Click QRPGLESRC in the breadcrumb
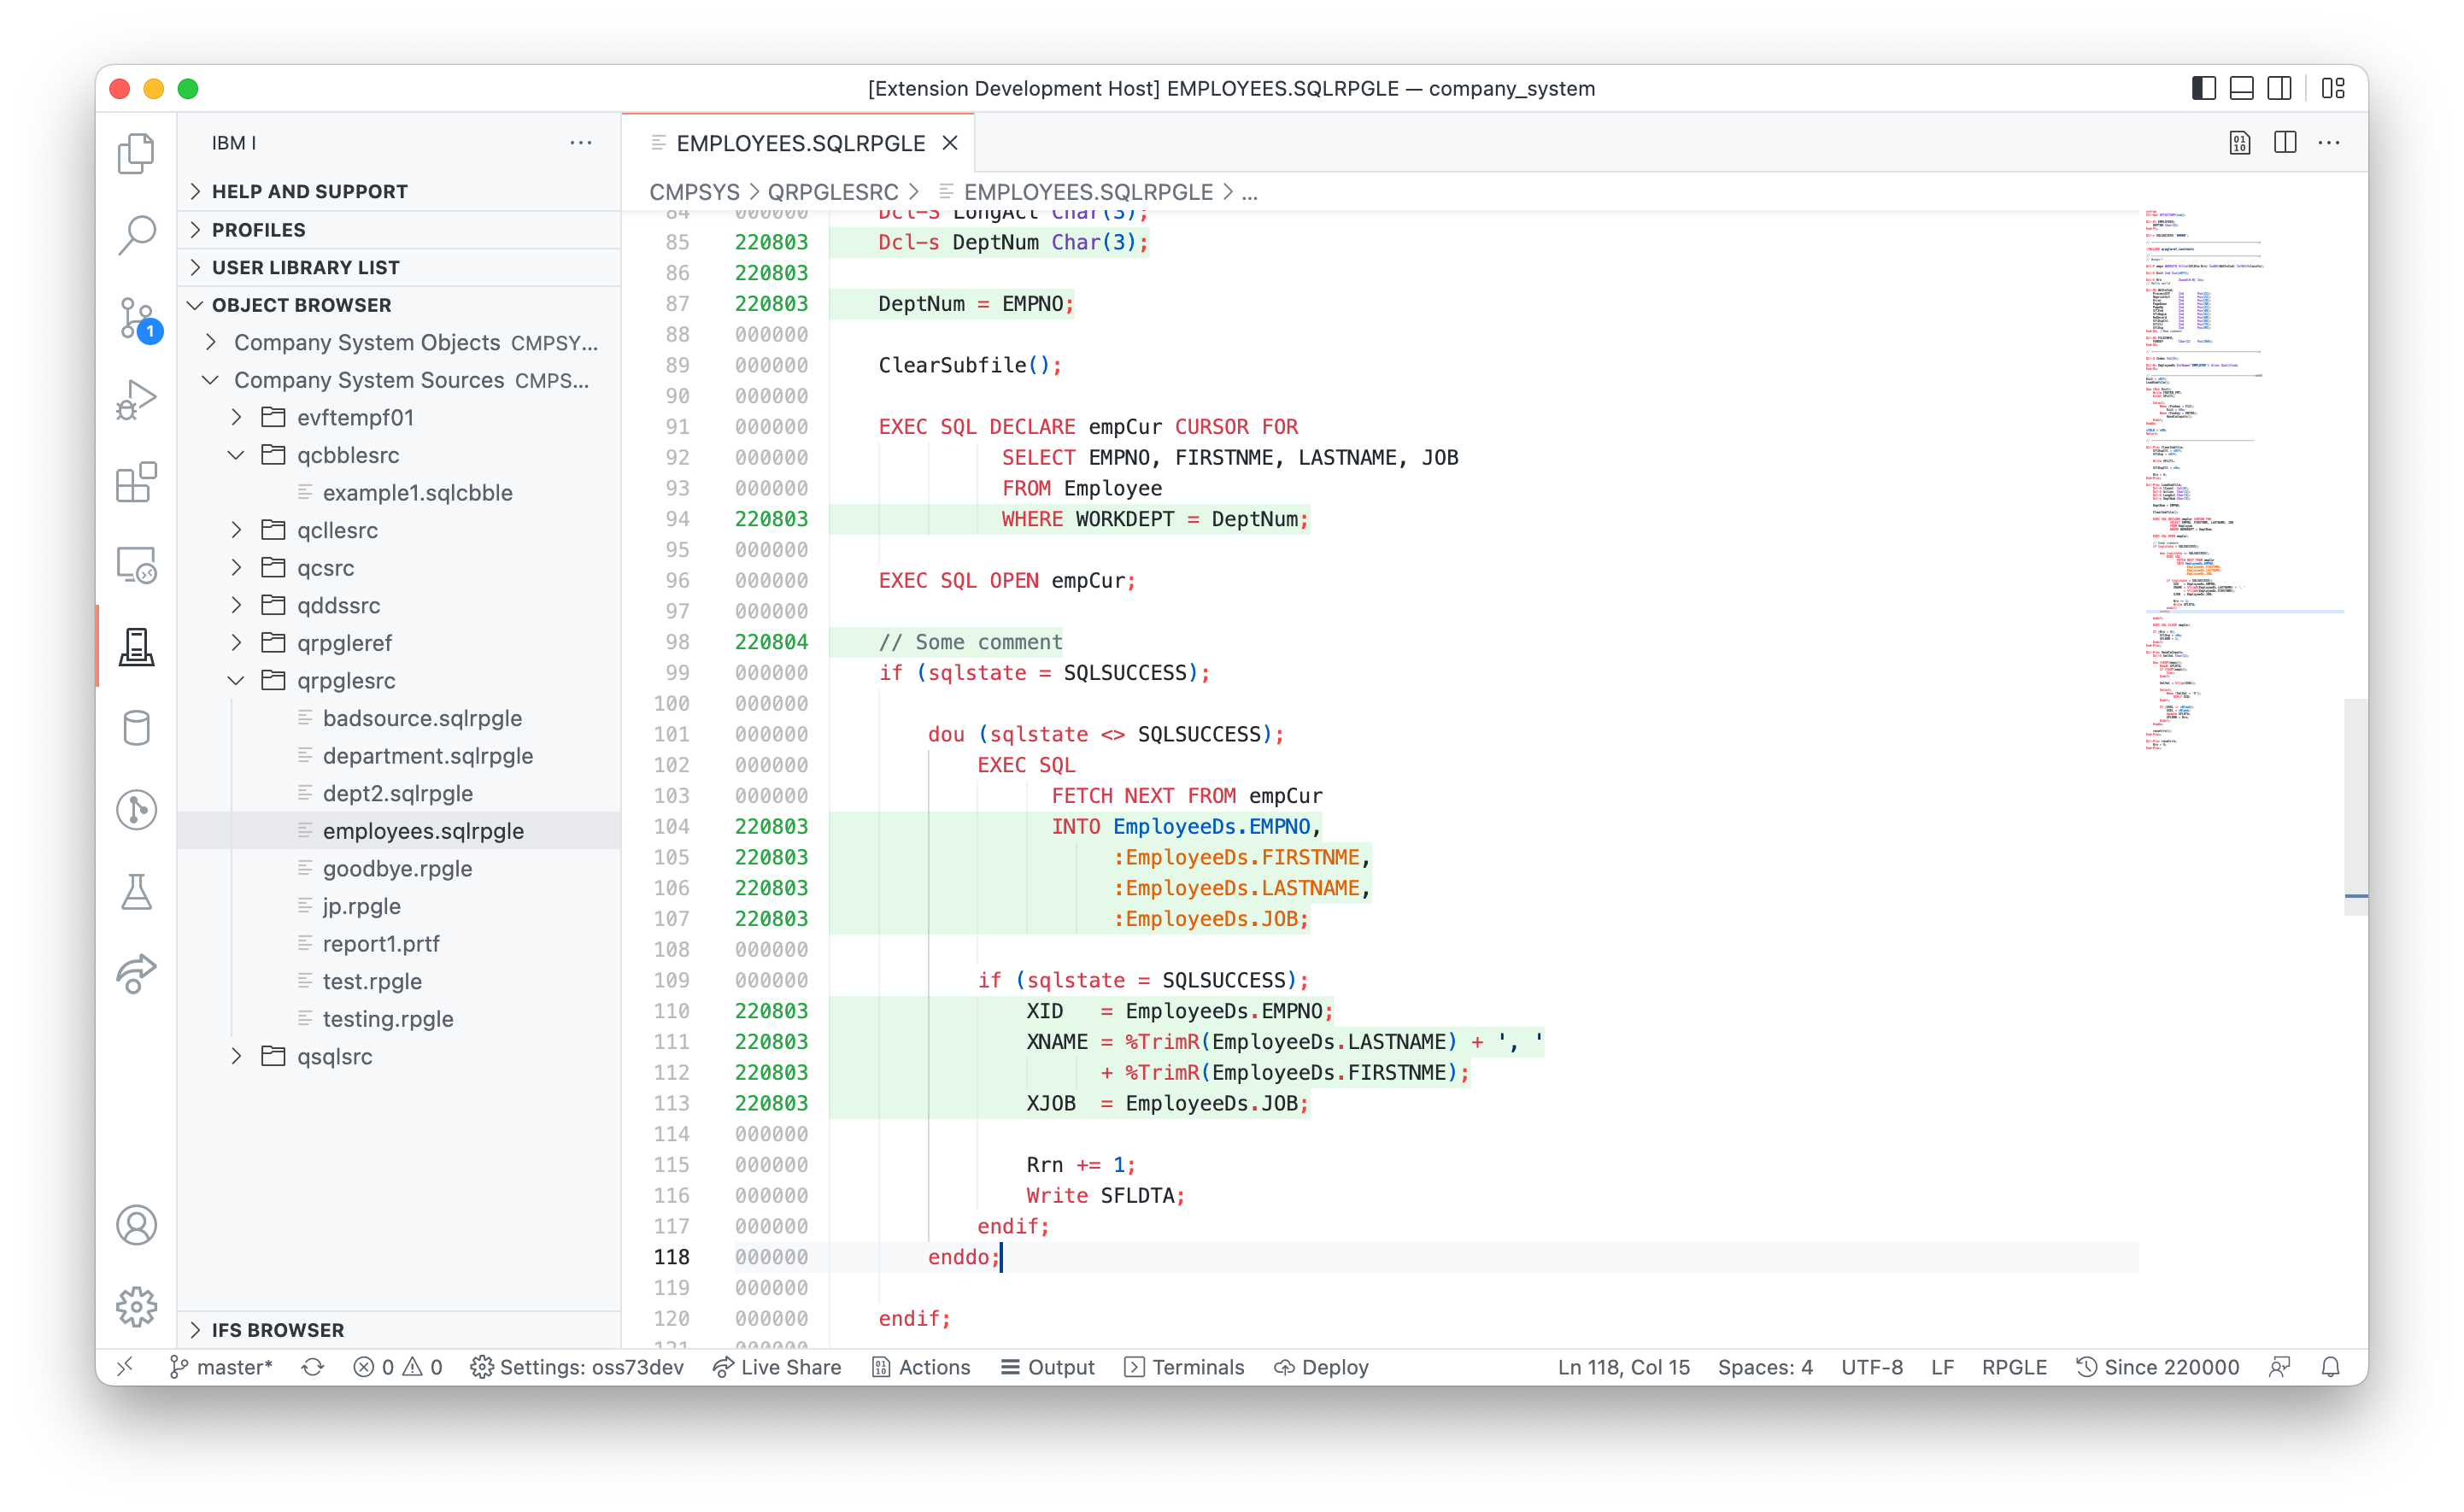 click(x=832, y=192)
